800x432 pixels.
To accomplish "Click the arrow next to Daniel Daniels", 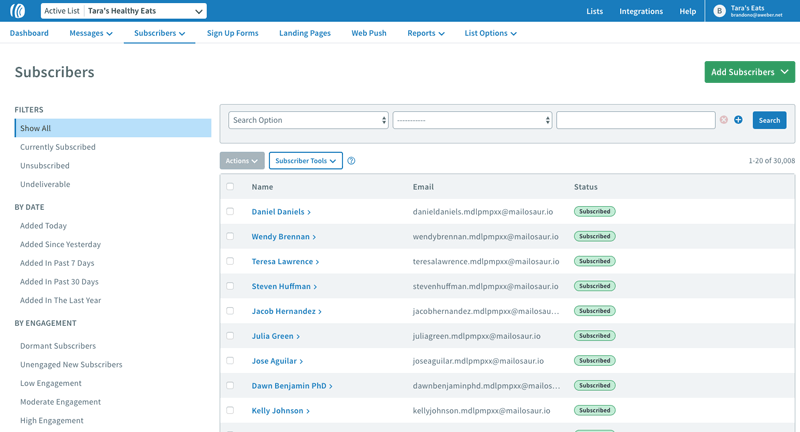I will [309, 212].
